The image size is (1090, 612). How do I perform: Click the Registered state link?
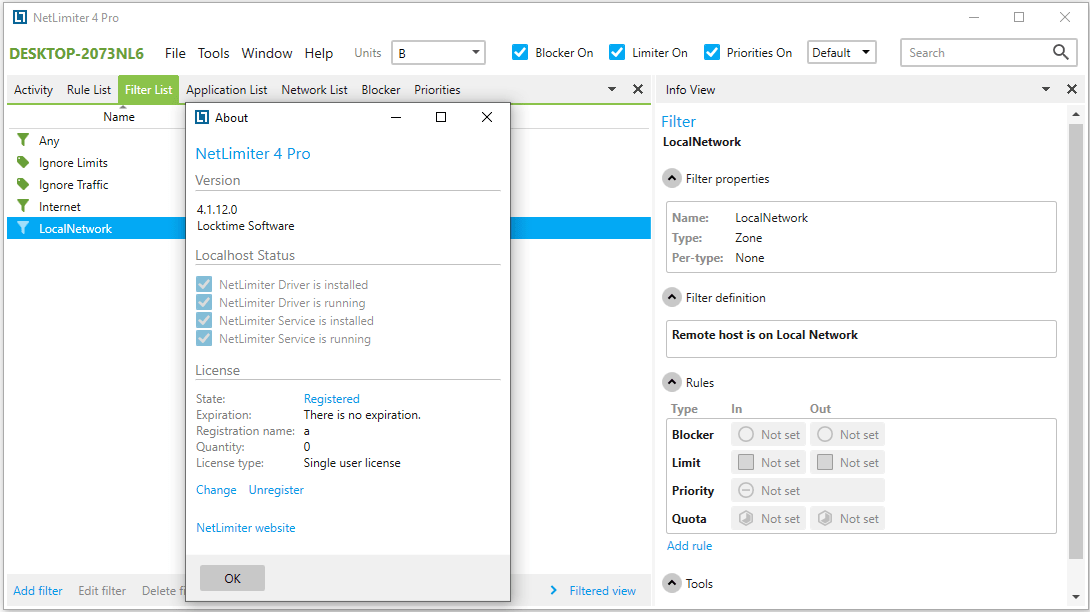coord(332,398)
